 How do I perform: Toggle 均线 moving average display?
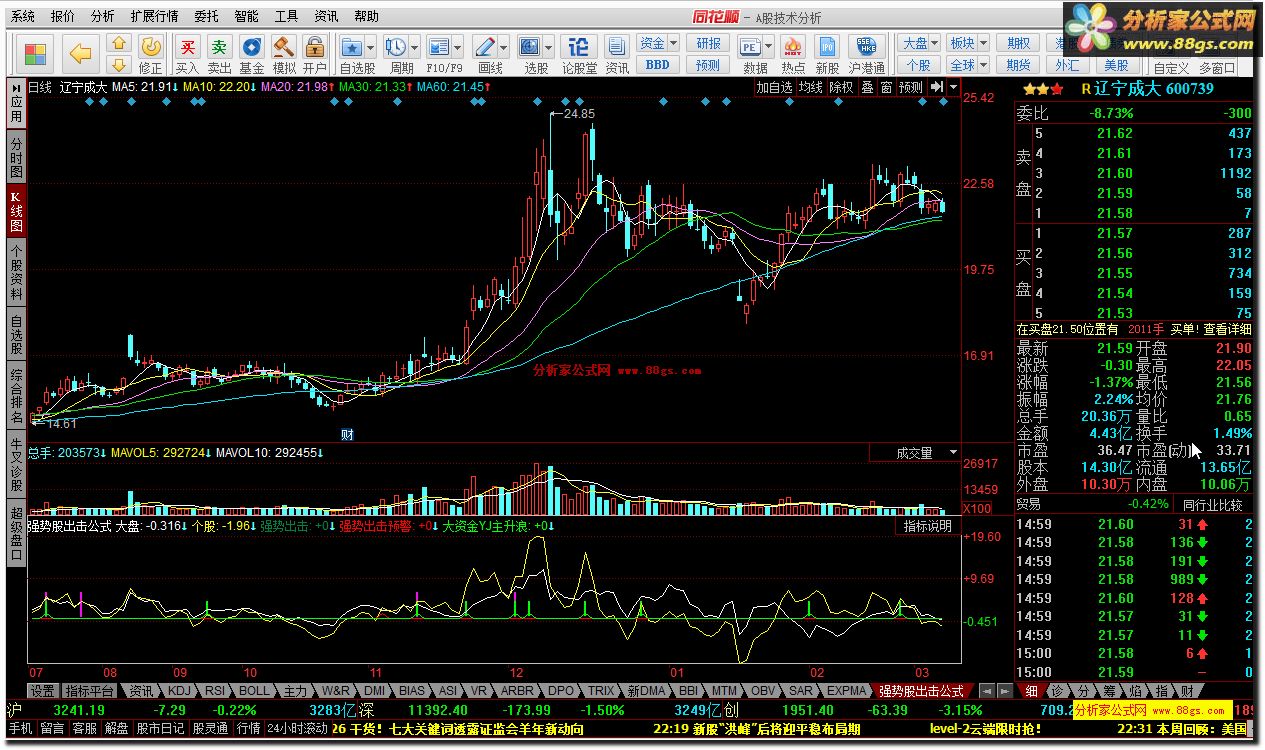click(x=811, y=88)
